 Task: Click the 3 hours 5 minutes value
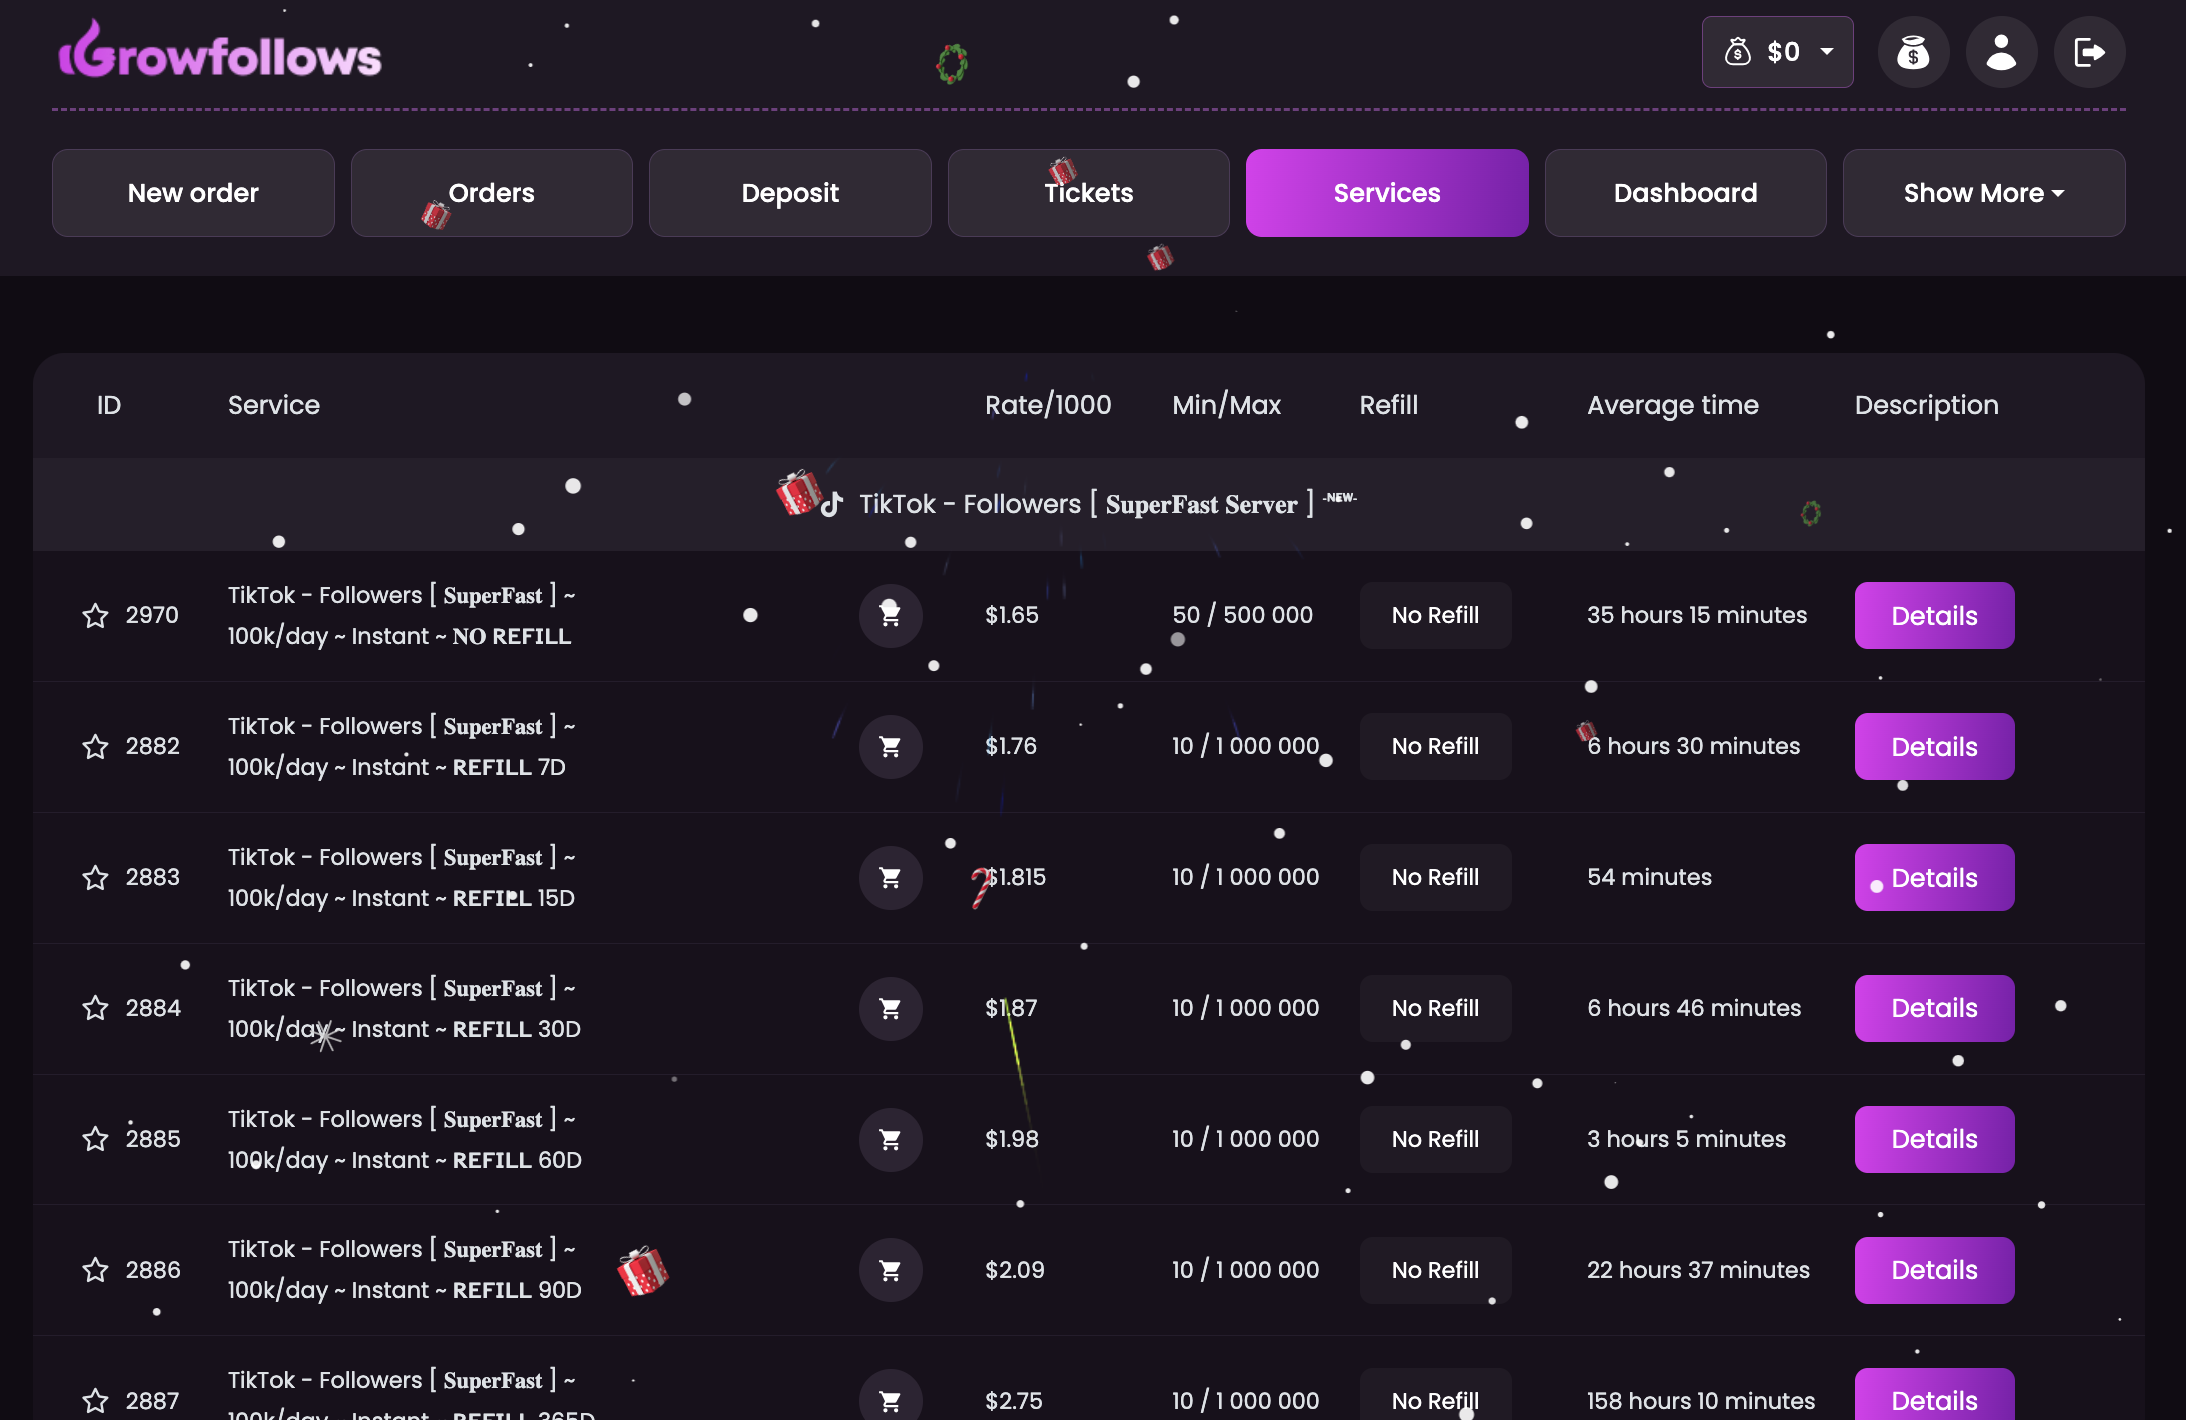pyautogui.click(x=1686, y=1139)
